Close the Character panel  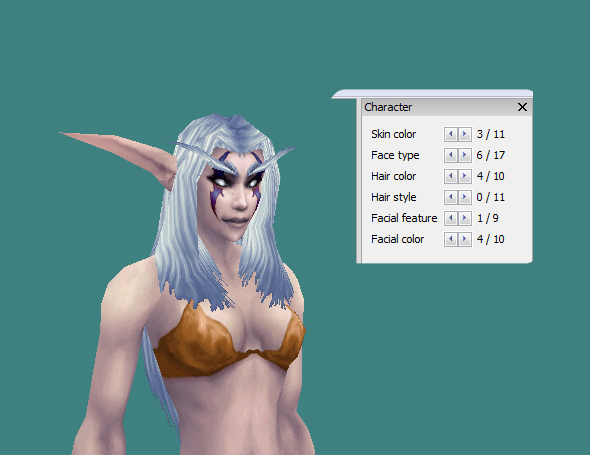522,107
